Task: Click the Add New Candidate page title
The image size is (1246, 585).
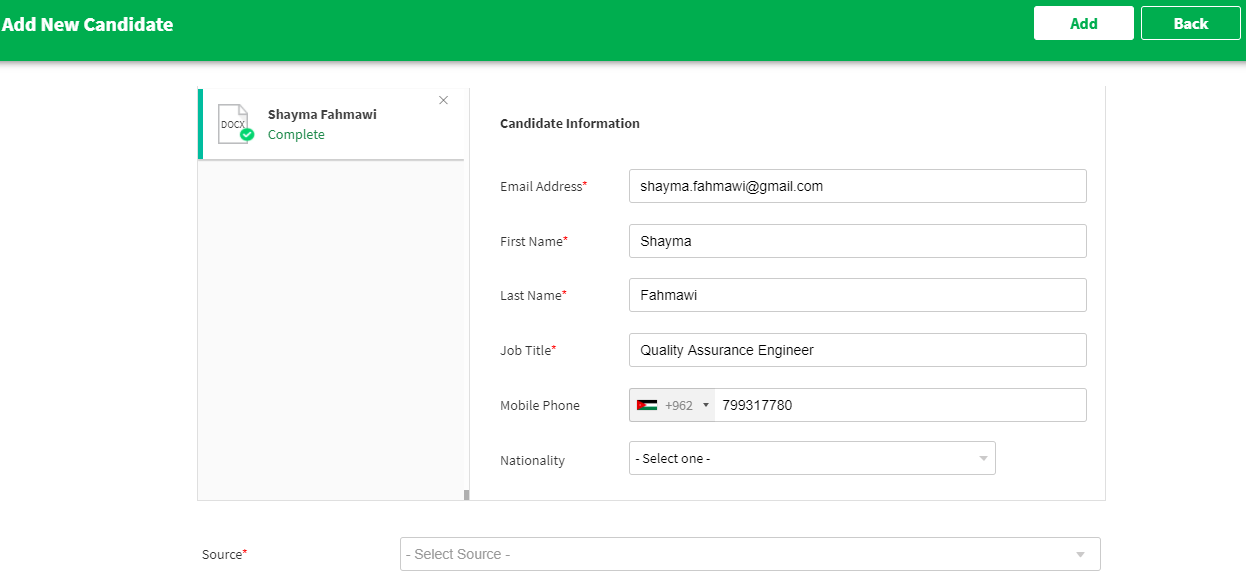Action: tap(88, 25)
